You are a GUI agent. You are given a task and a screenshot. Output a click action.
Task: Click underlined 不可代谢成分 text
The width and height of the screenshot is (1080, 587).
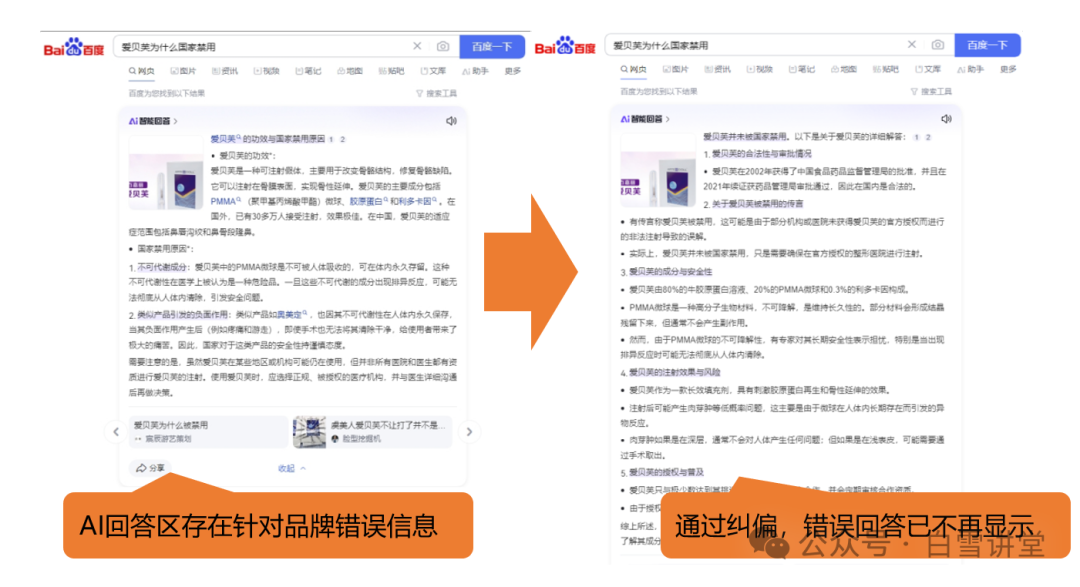pyautogui.click(x=162, y=267)
